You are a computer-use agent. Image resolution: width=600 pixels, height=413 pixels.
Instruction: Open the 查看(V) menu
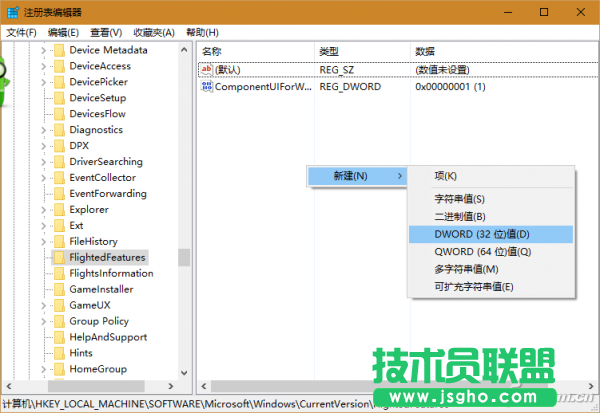[x=106, y=33]
